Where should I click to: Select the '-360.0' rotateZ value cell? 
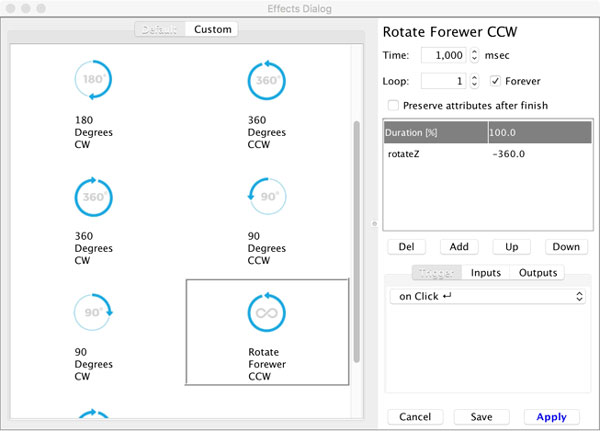coord(540,154)
